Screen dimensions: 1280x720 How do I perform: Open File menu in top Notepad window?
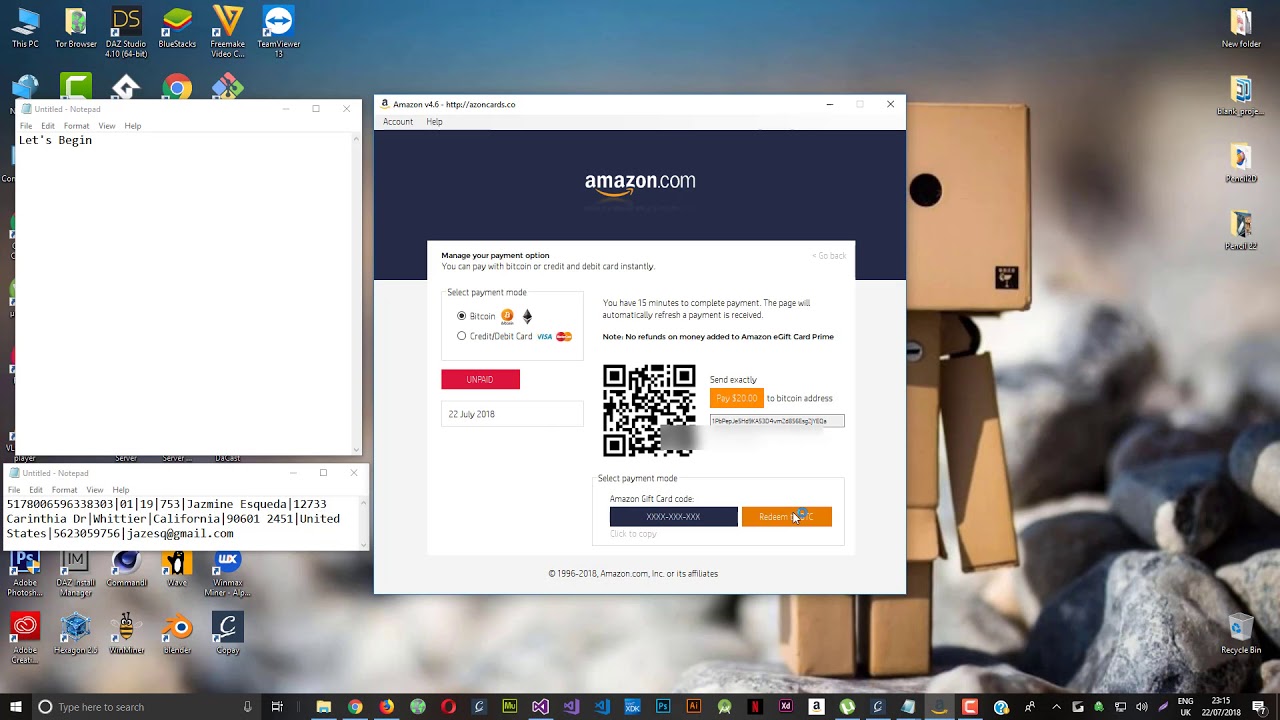click(x=26, y=126)
